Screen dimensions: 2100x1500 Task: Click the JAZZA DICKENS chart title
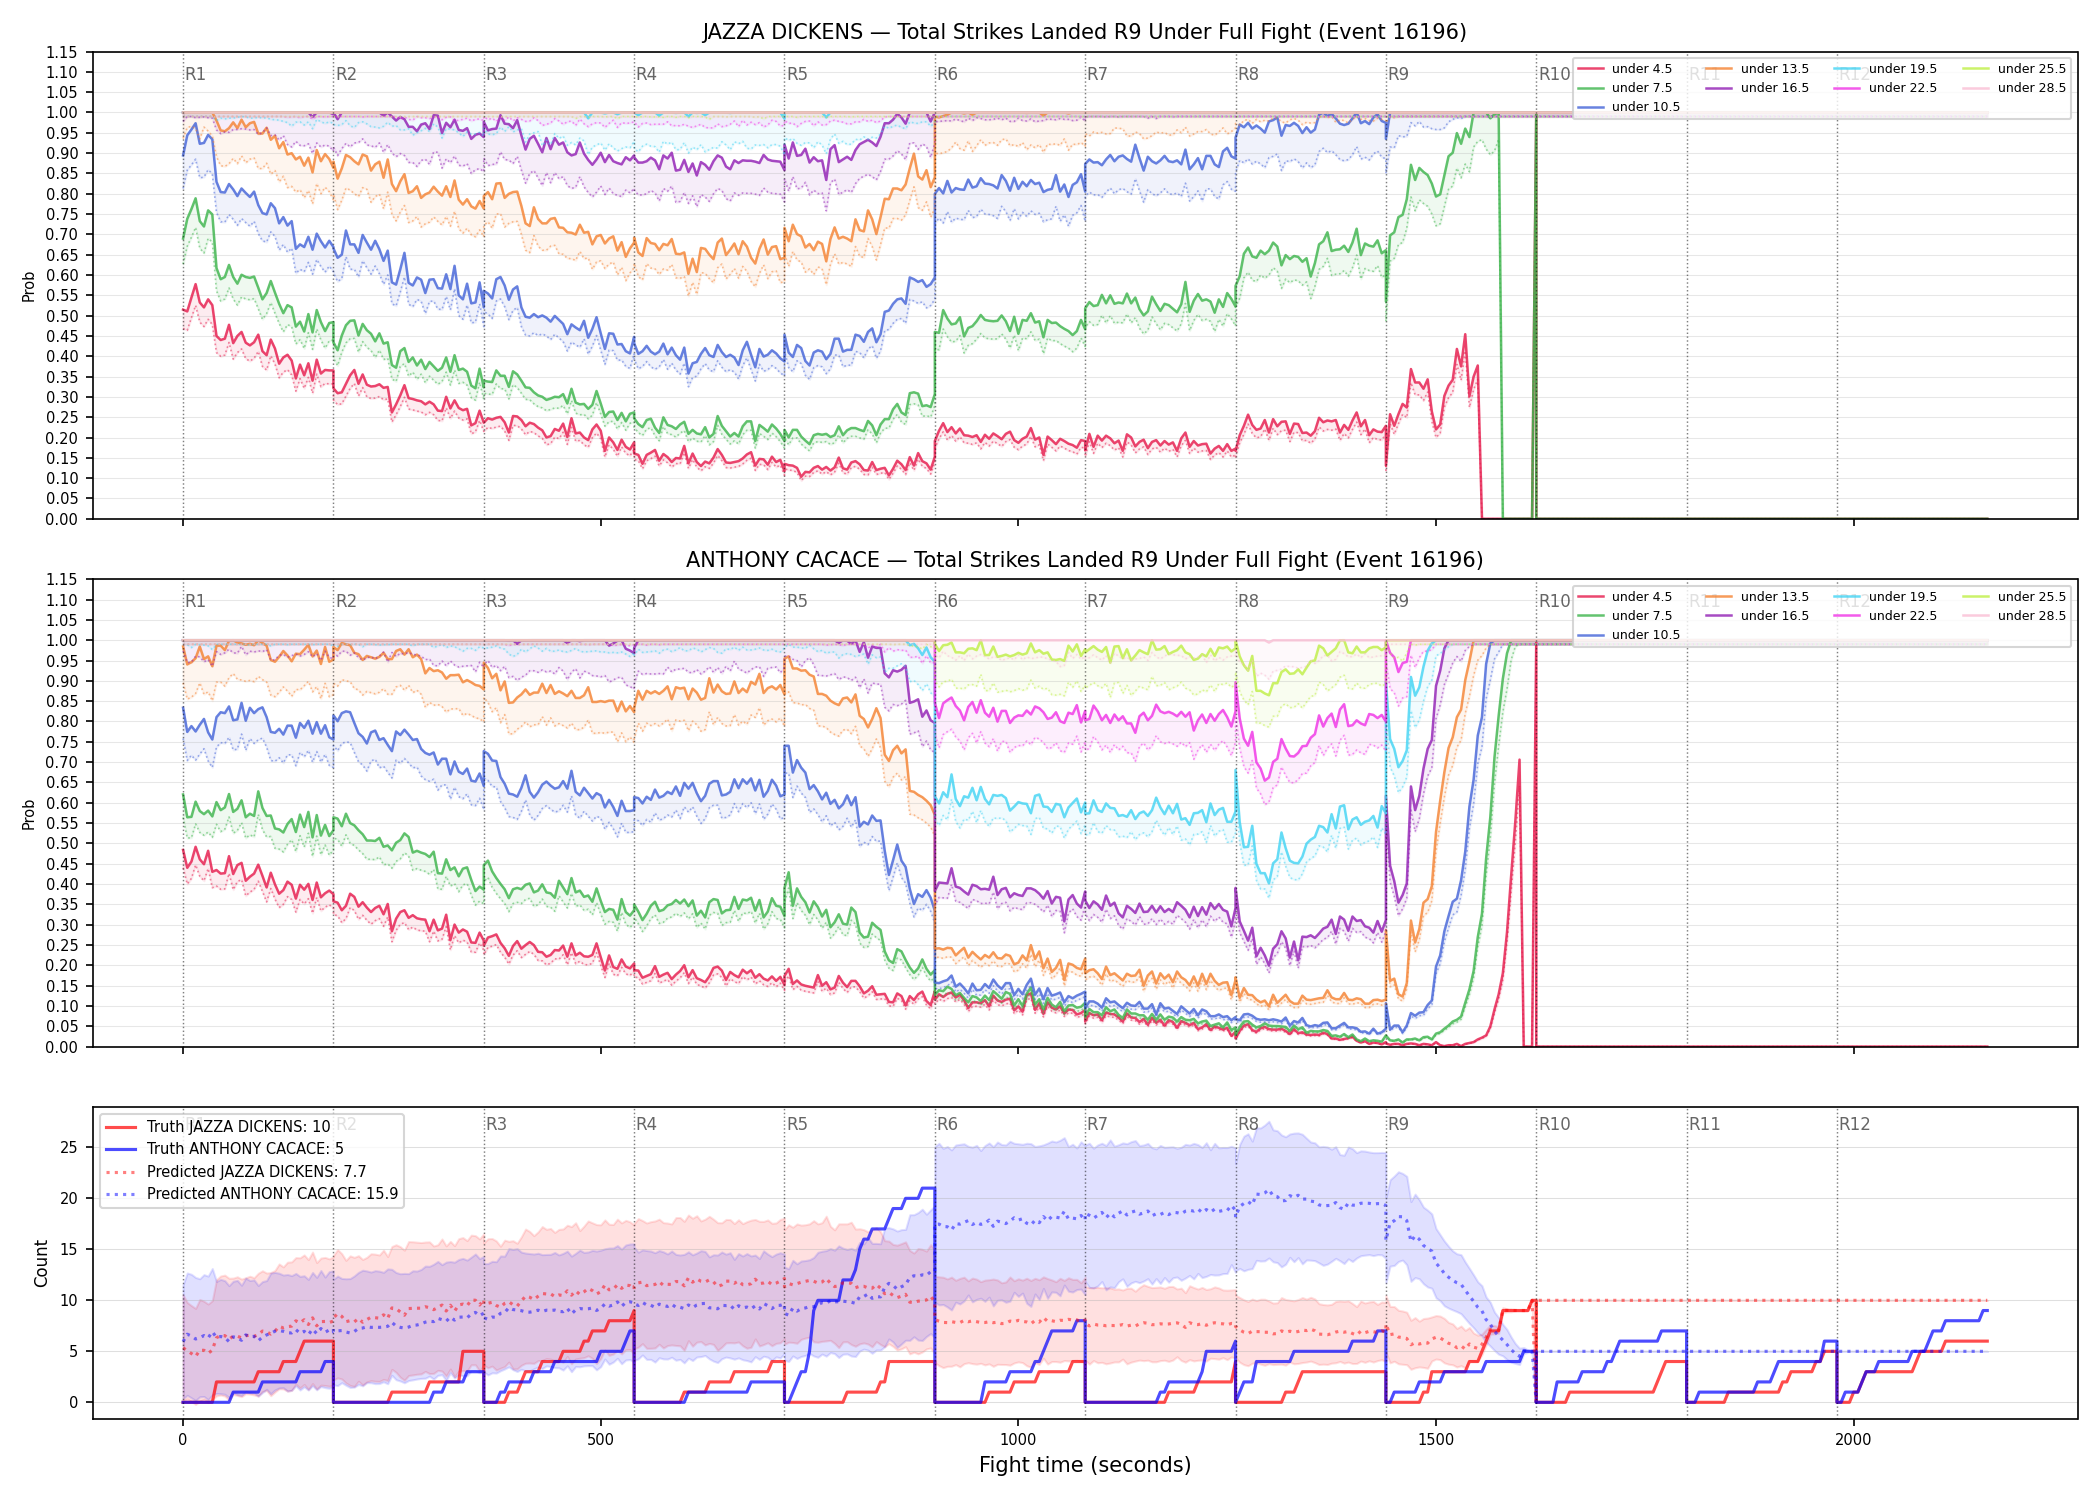[x=1084, y=32]
